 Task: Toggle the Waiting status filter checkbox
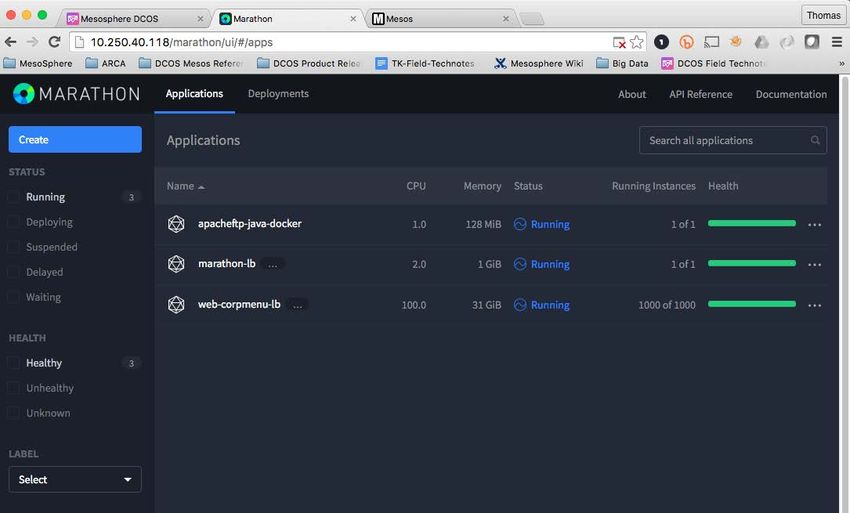[x=14, y=297]
